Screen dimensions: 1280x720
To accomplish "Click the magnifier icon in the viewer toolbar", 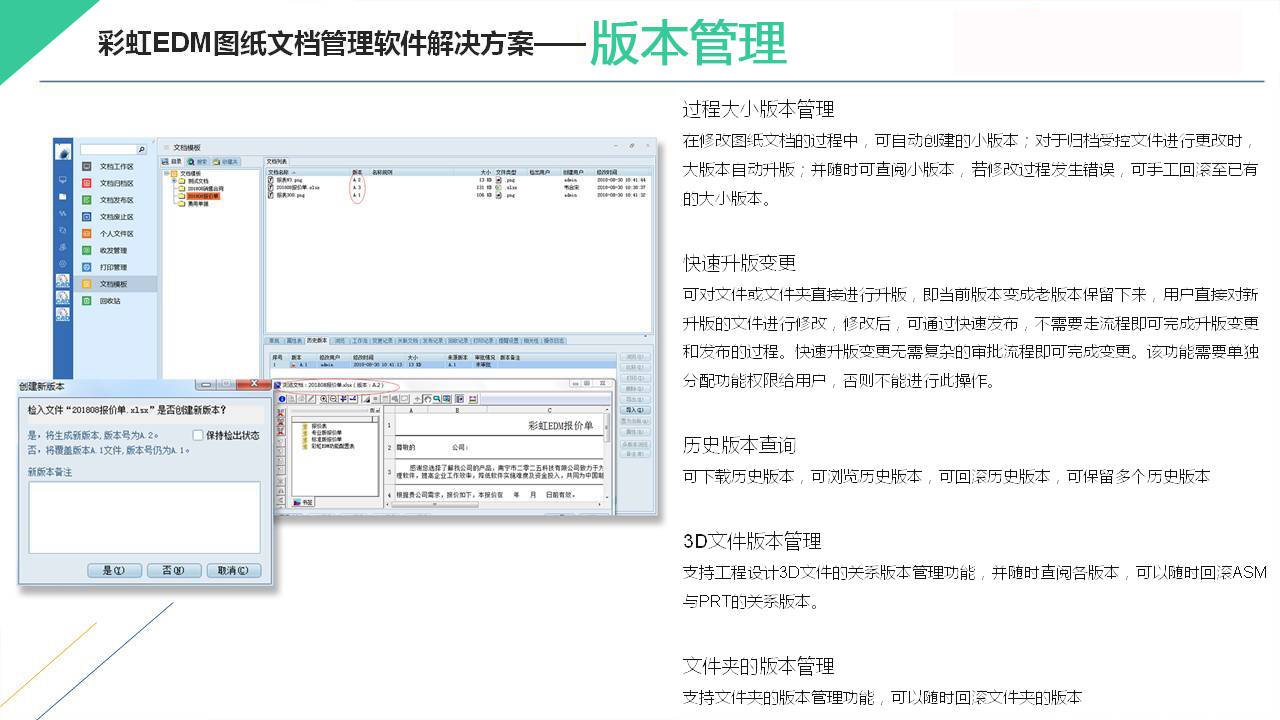I will point(437,399).
